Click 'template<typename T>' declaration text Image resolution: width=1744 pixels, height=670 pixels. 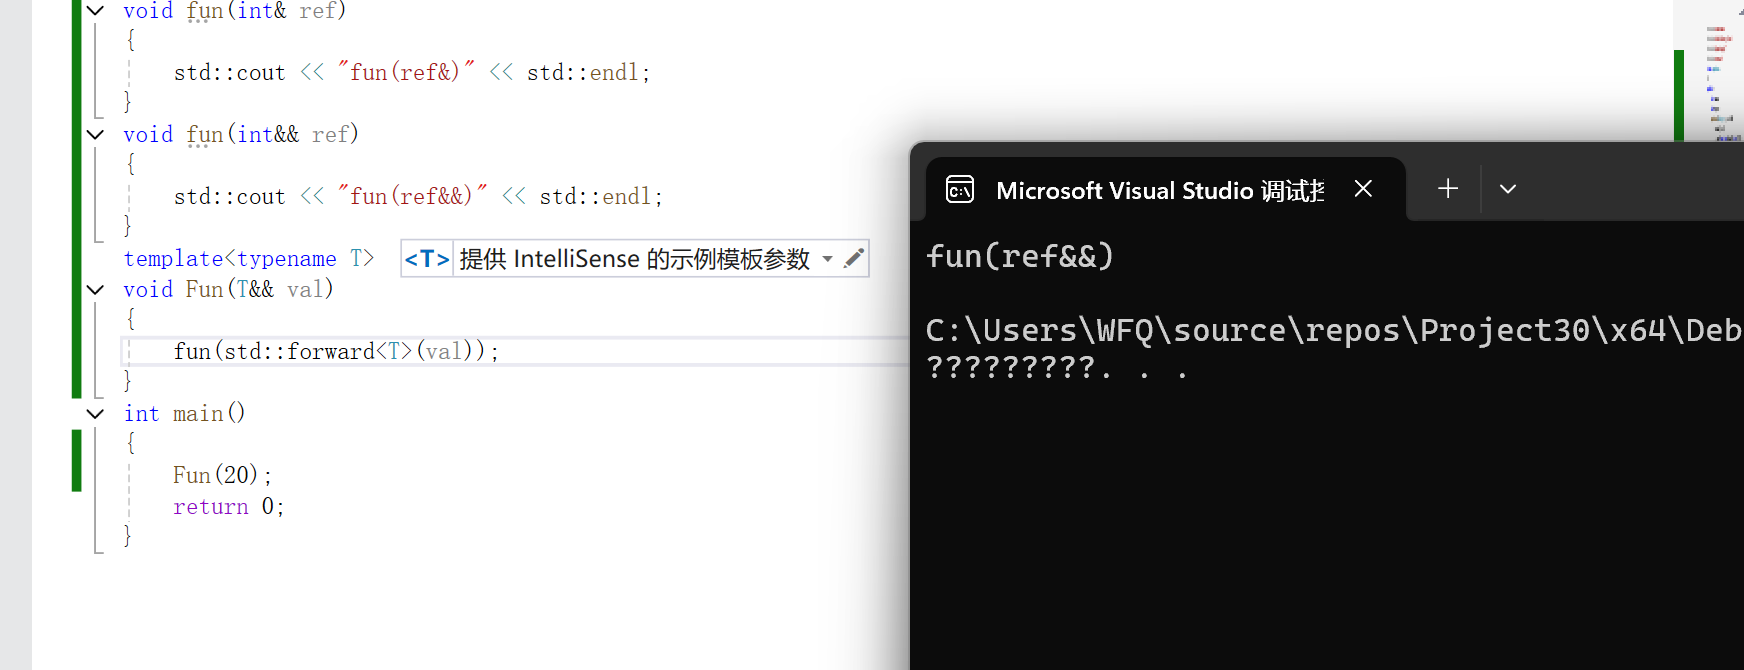[249, 258]
